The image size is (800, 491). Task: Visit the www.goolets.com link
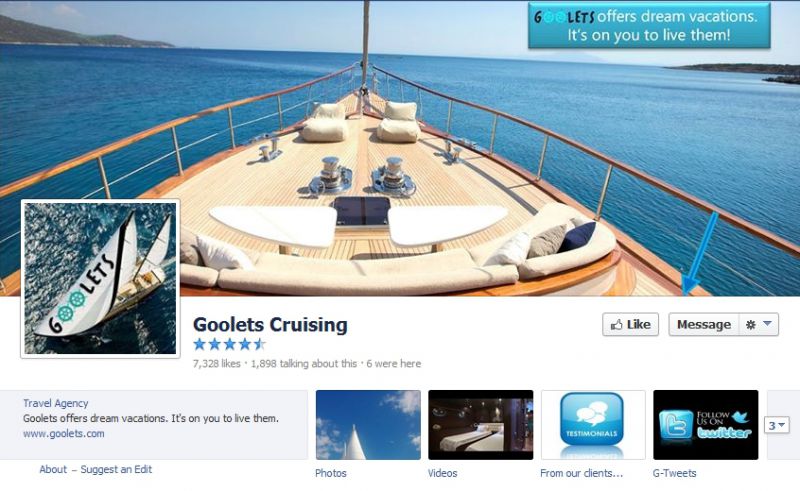(64, 433)
